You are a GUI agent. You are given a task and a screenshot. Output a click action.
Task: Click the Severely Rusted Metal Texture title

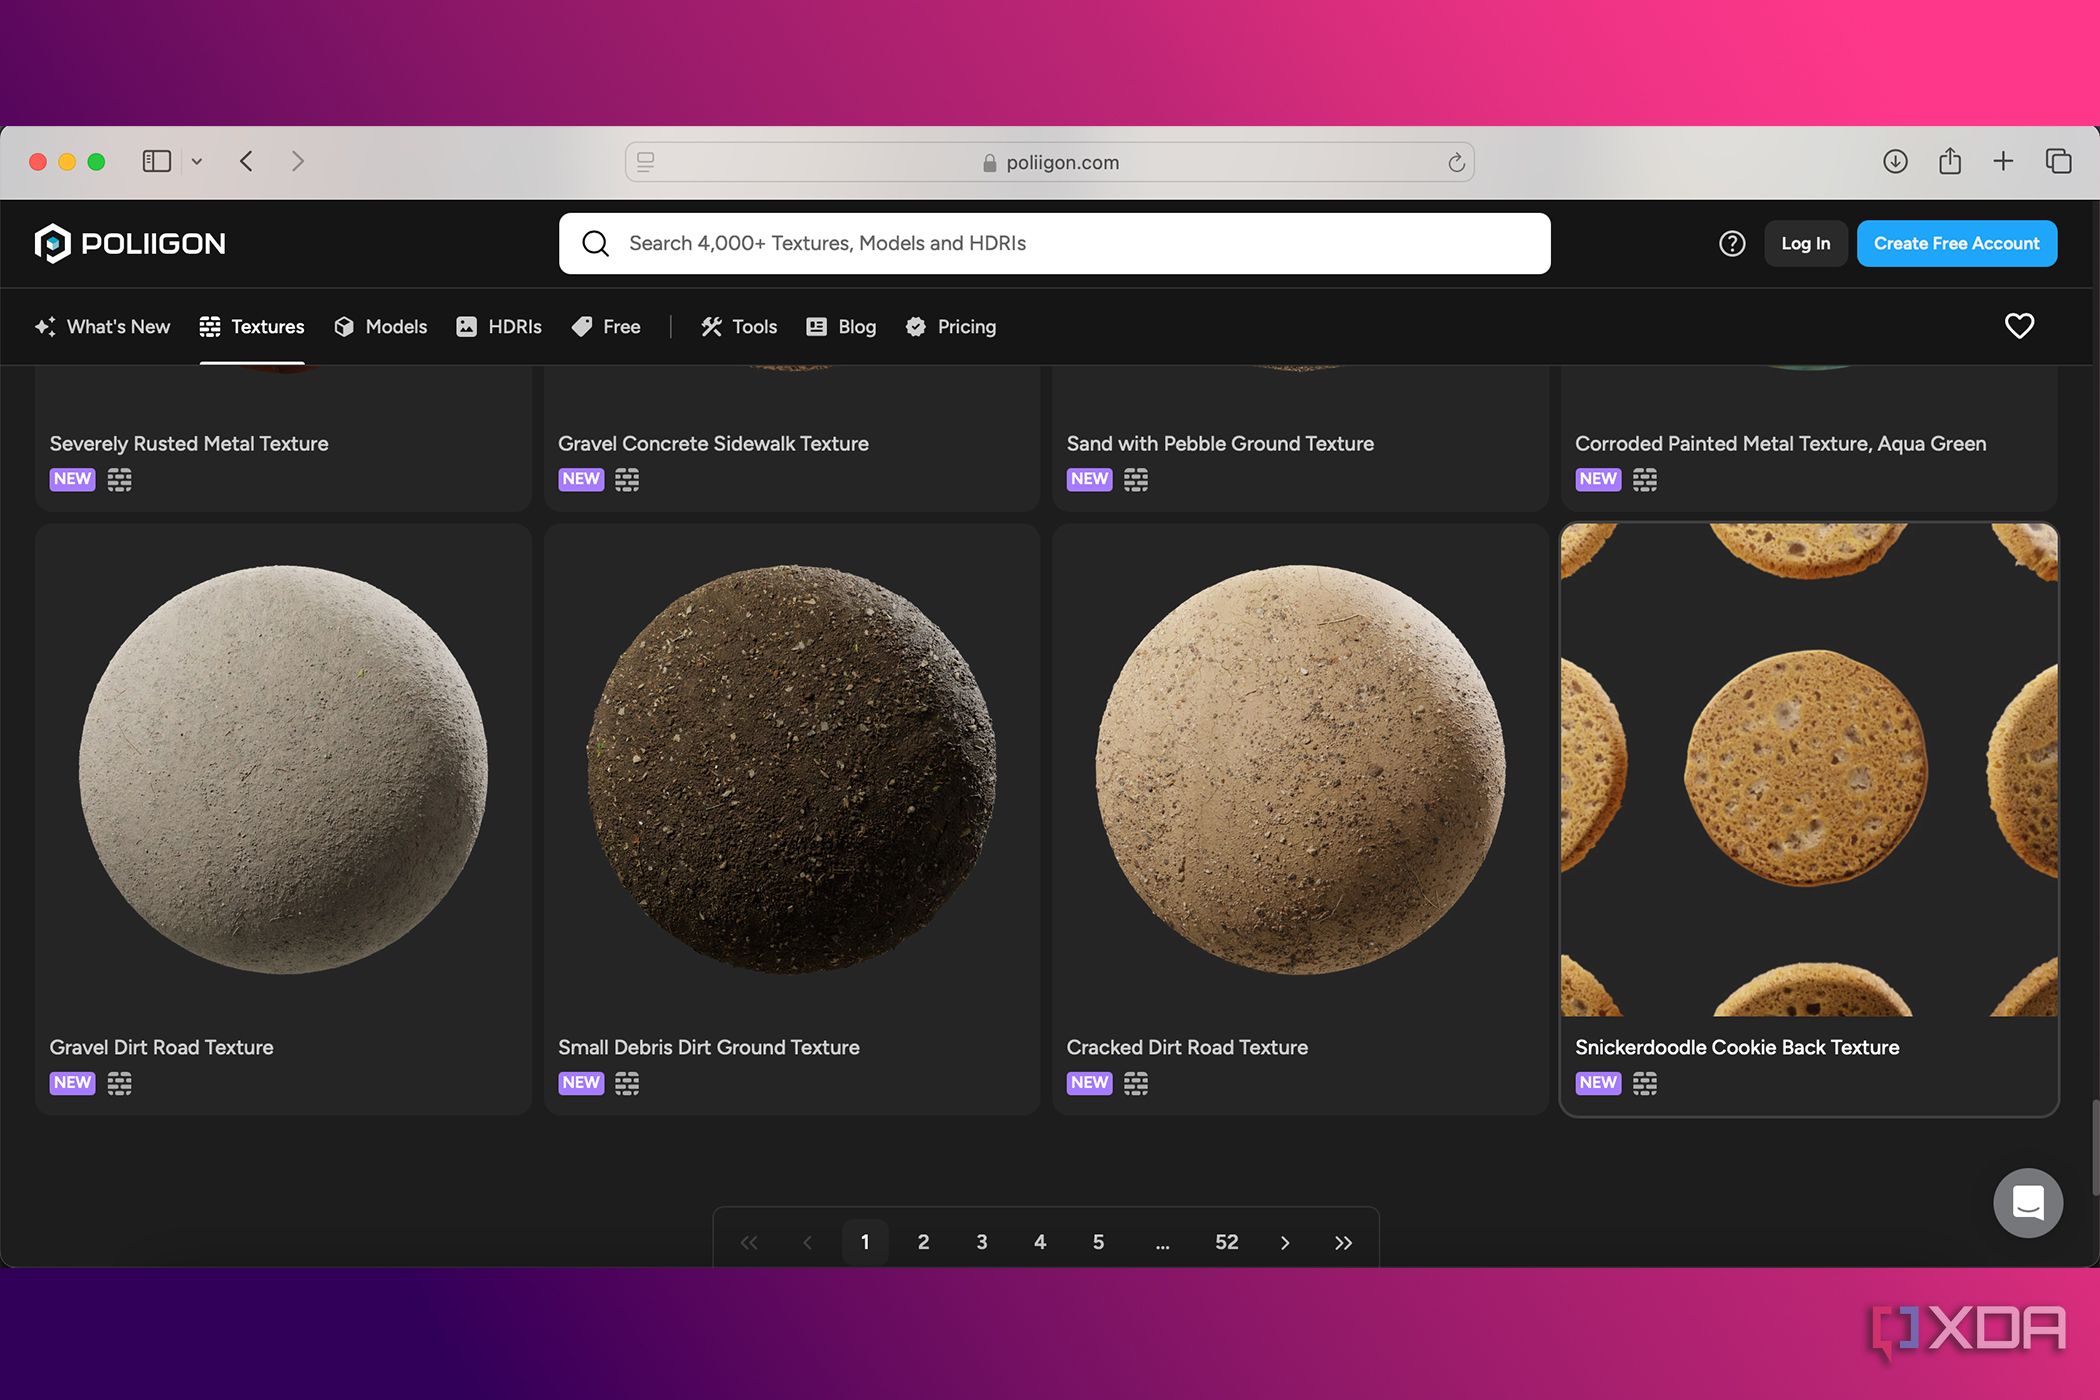(x=189, y=443)
